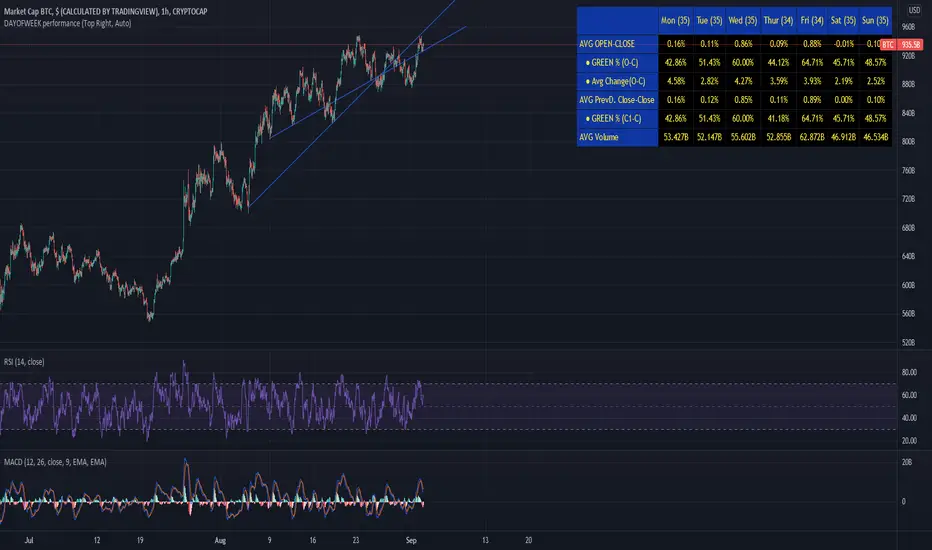
Task: Click the 41.18% Thursday GREEN % (C1-C) cell
Action: 778,118
